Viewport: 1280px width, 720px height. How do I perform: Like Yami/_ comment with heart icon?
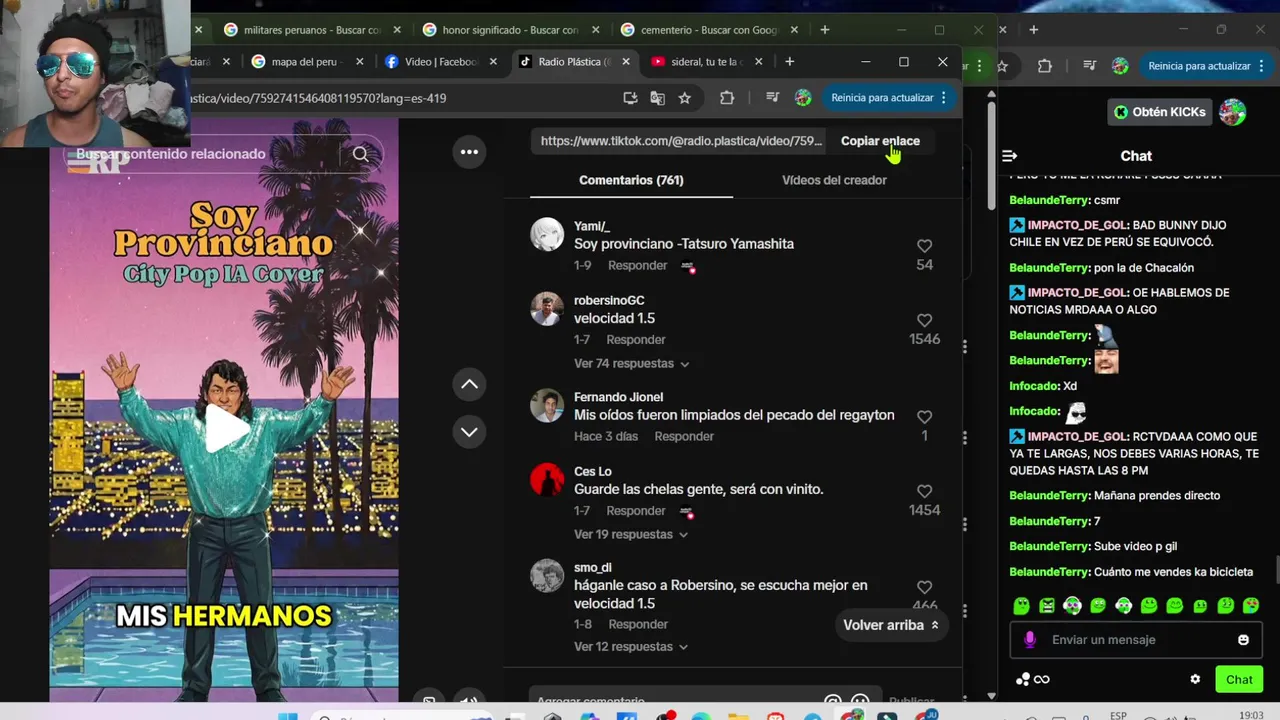point(924,246)
